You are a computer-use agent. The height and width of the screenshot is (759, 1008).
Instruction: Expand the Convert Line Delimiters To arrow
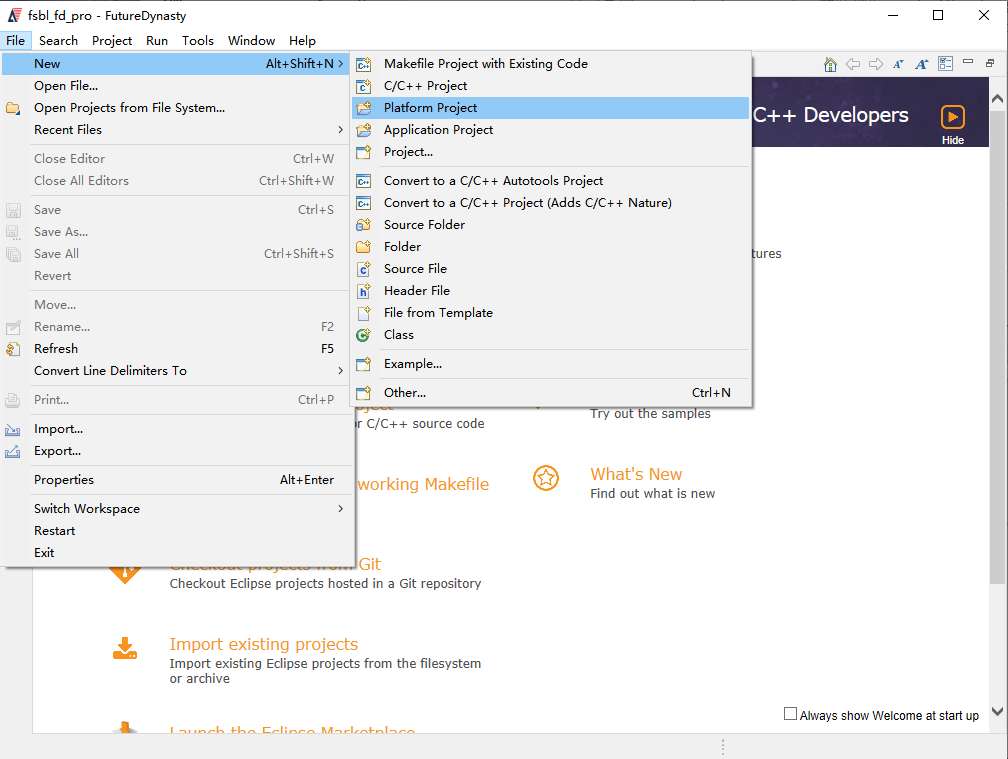340,371
